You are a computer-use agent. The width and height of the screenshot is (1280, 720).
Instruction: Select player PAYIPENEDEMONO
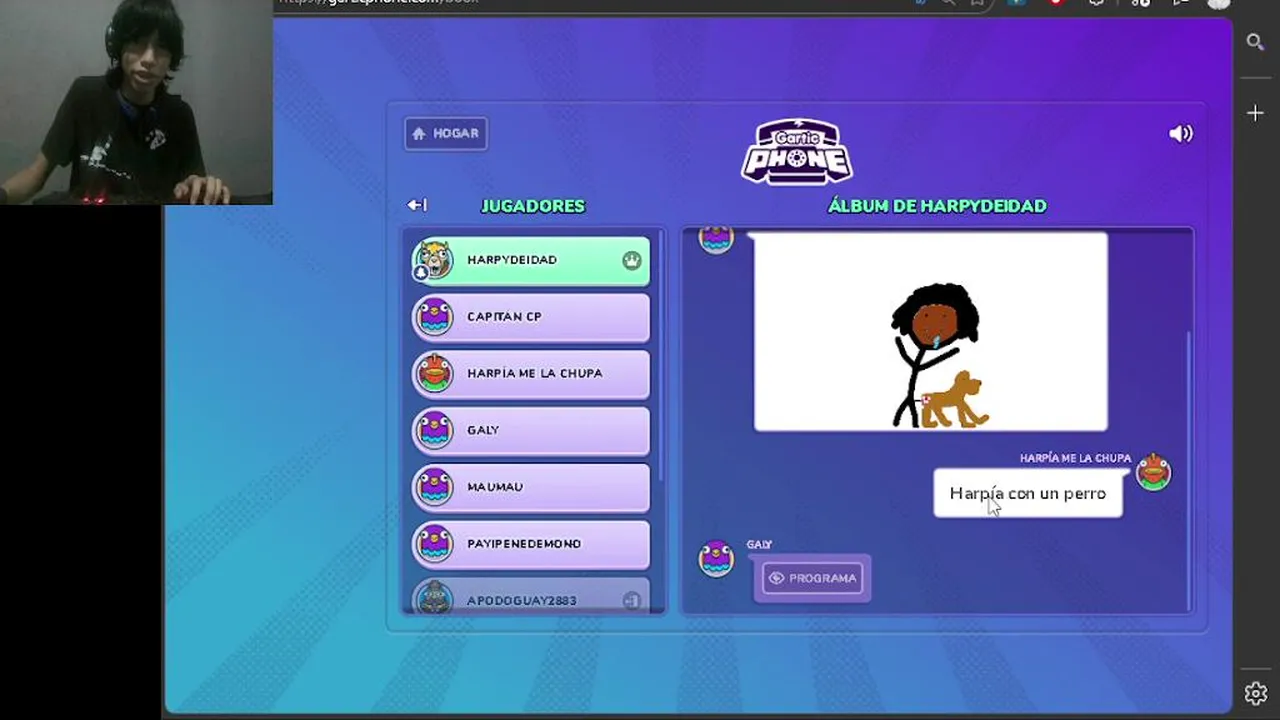531,544
